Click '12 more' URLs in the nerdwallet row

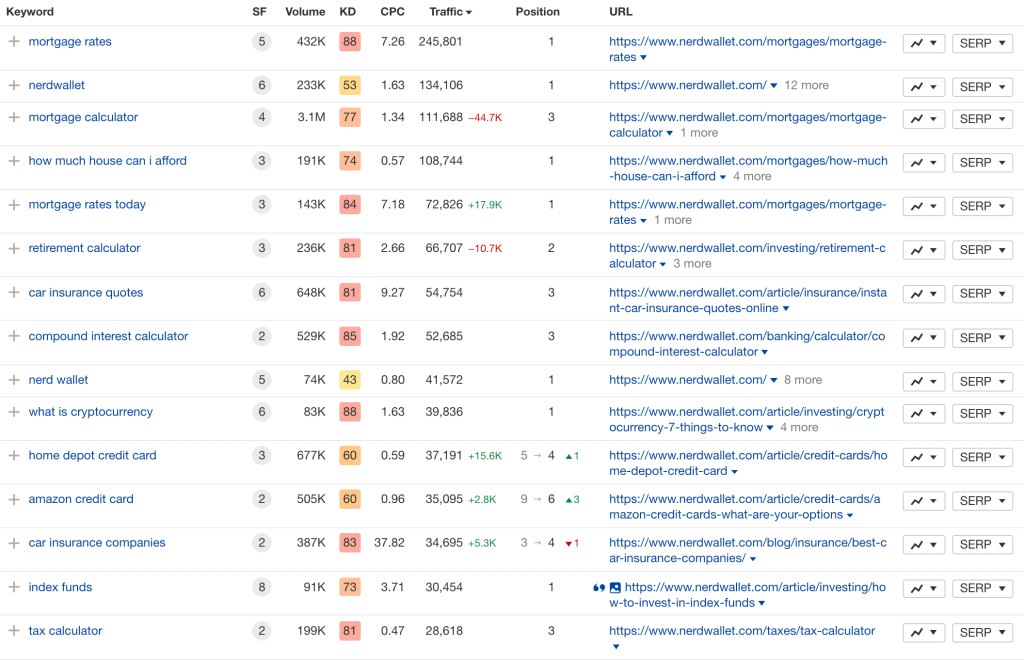pos(807,86)
